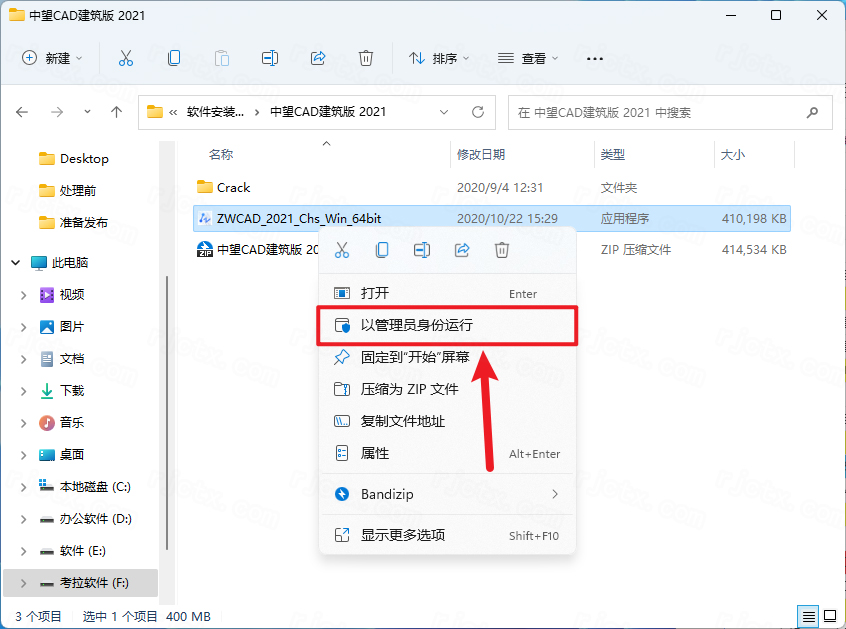Image resolution: width=846 pixels, height=629 pixels.
Task: Sort by 修改日期 column header
Action: 481,155
